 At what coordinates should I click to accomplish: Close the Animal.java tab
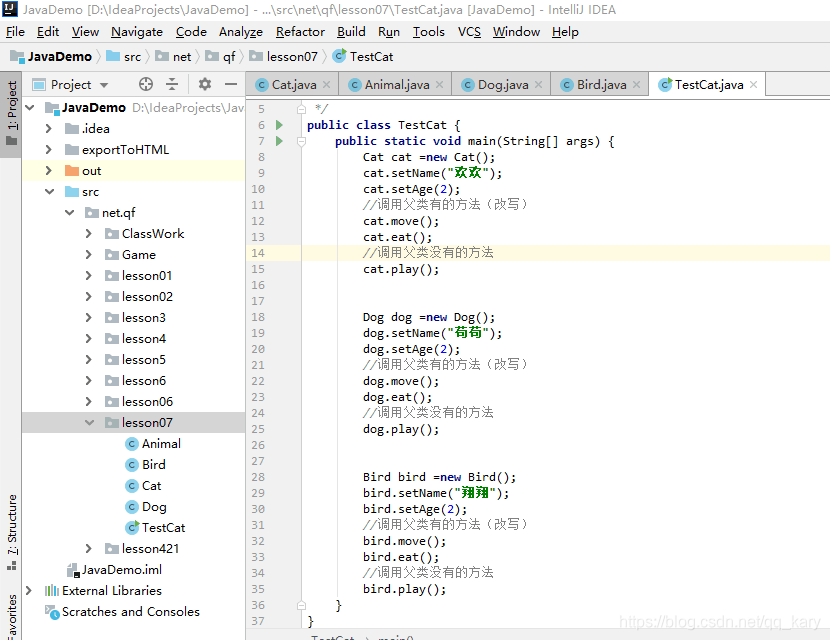click(x=439, y=85)
